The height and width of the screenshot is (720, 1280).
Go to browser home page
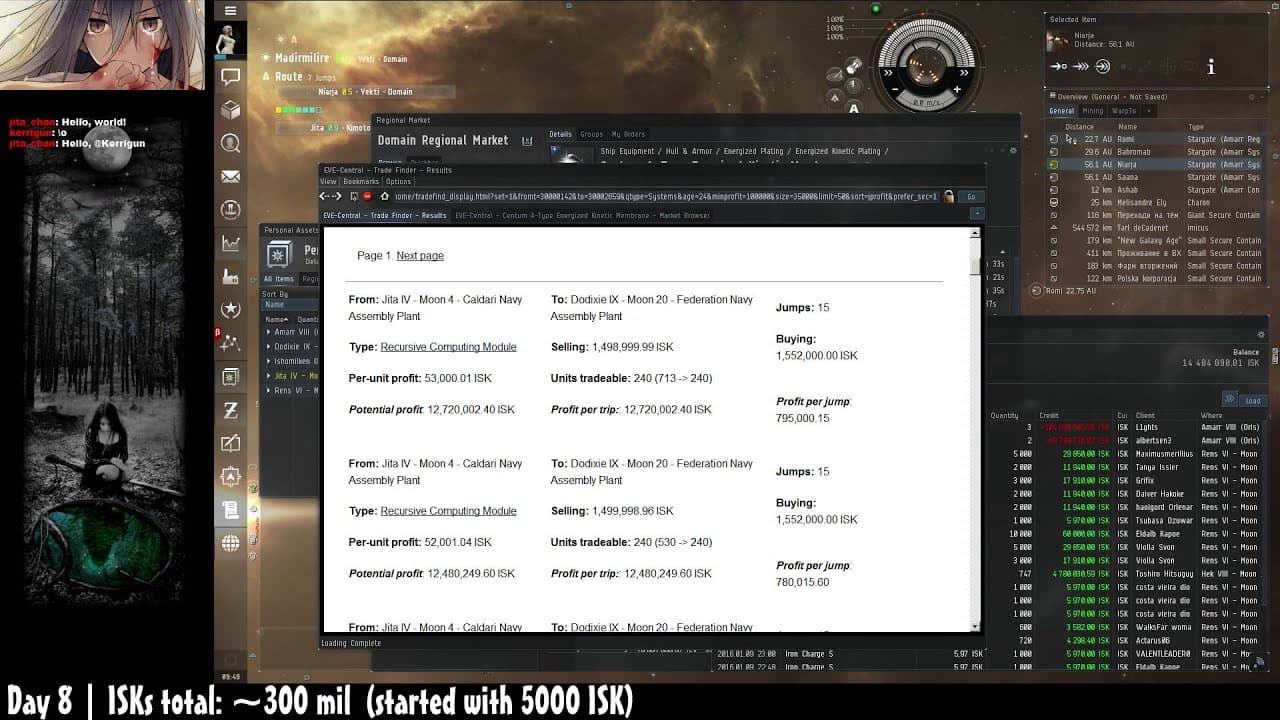(385, 197)
